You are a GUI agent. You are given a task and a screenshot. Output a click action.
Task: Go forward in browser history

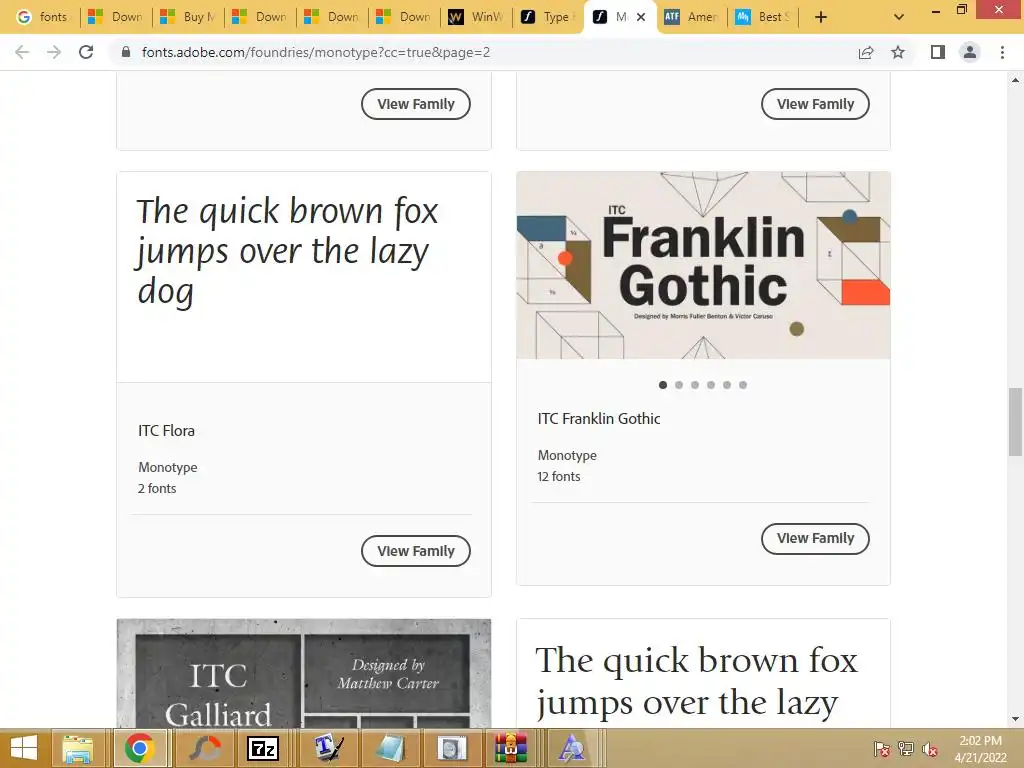(54, 52)
